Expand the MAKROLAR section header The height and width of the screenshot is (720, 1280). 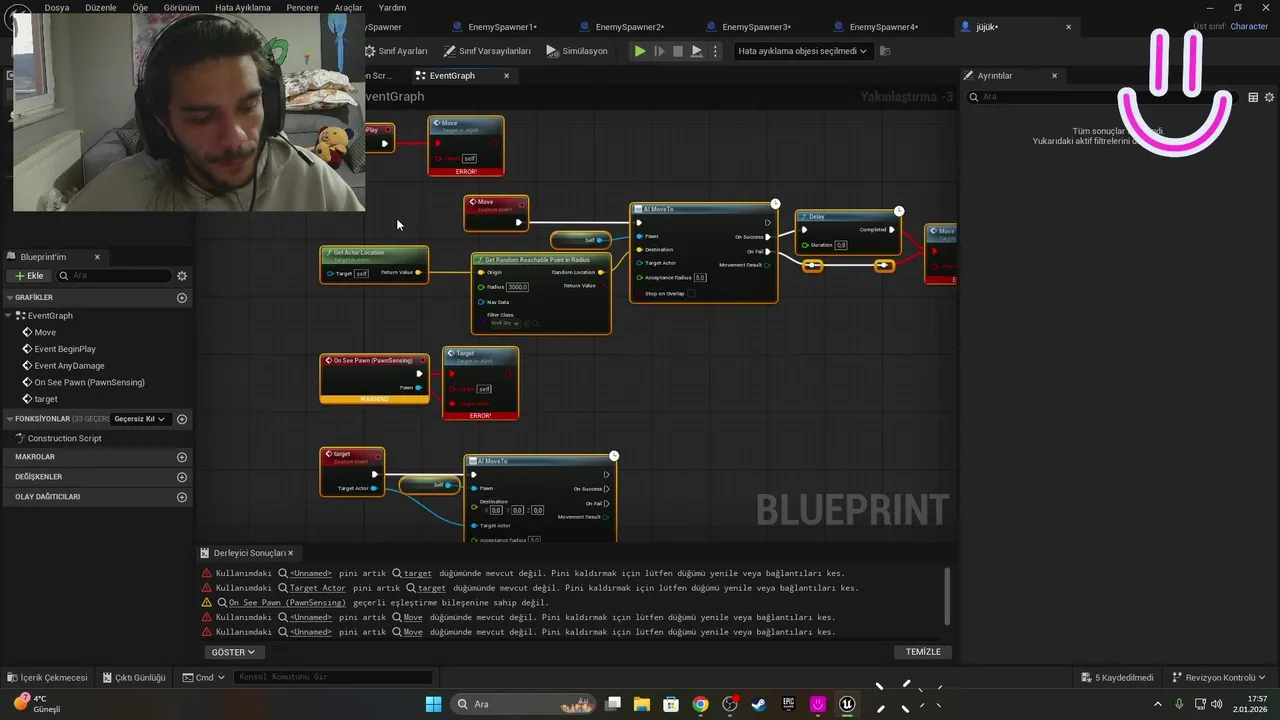click(x=34, y=457)
